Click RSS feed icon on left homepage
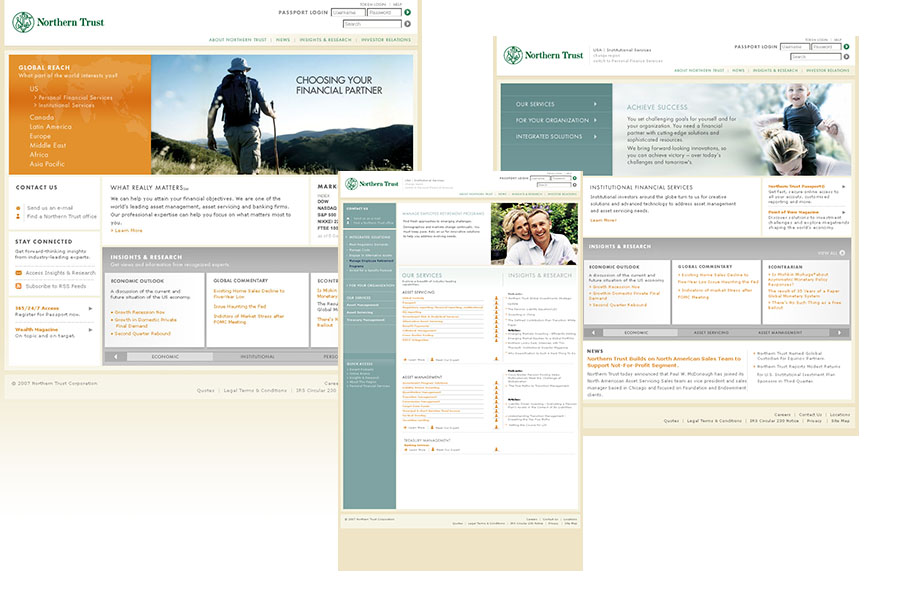Image resolution: width=900 pixels, height=600 pixels. click(18, 286)
